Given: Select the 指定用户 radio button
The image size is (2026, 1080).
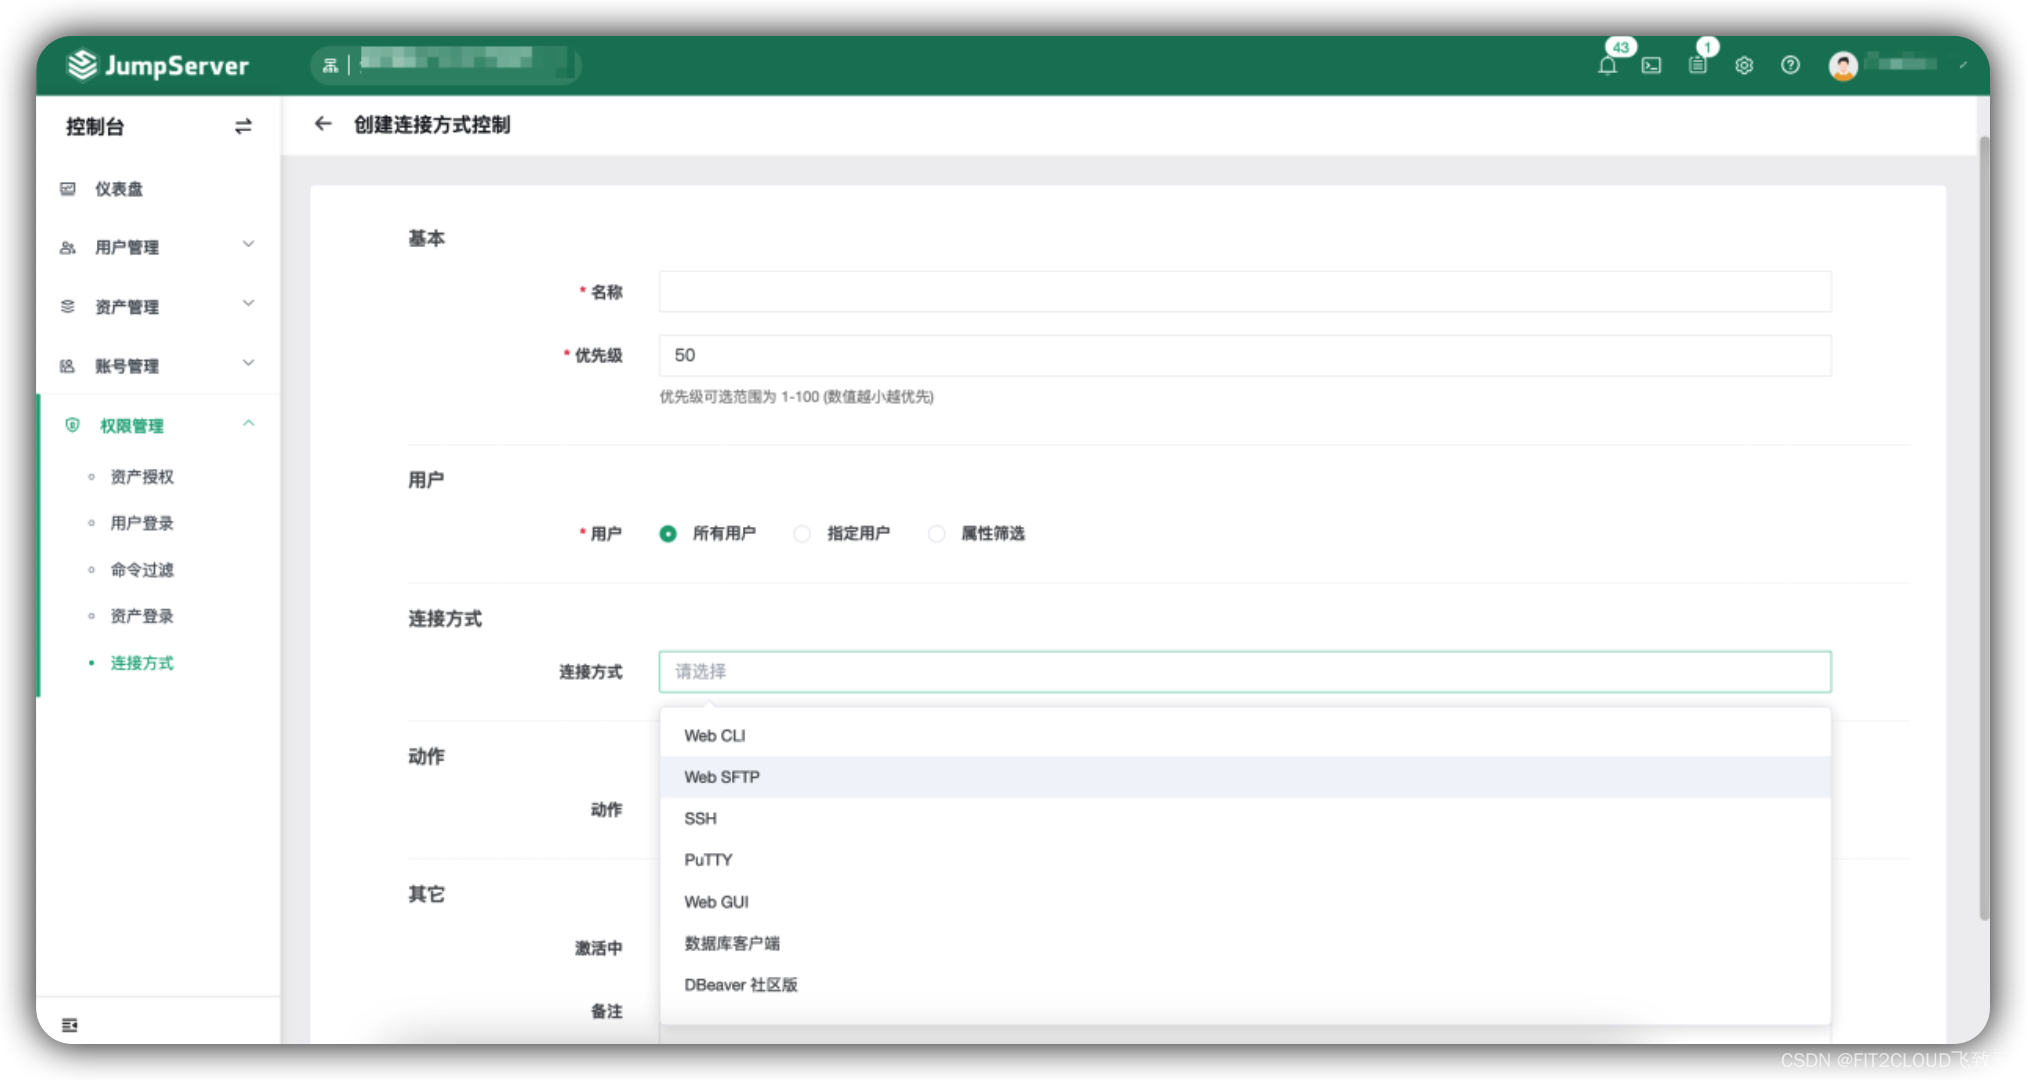Looking at the screenshot, I should [x=802, y=534].
